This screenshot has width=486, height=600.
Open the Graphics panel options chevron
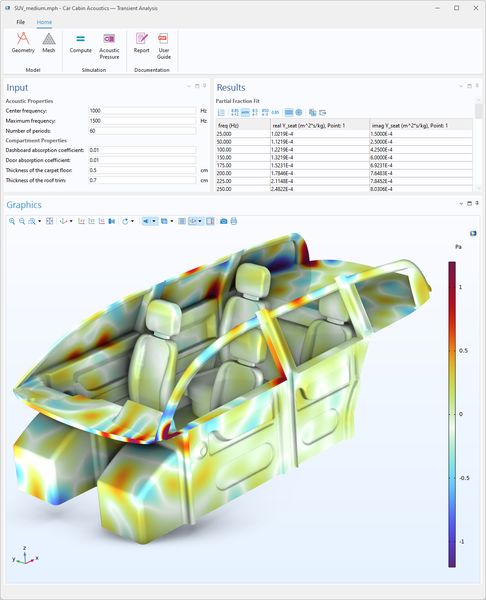(461, 204)
